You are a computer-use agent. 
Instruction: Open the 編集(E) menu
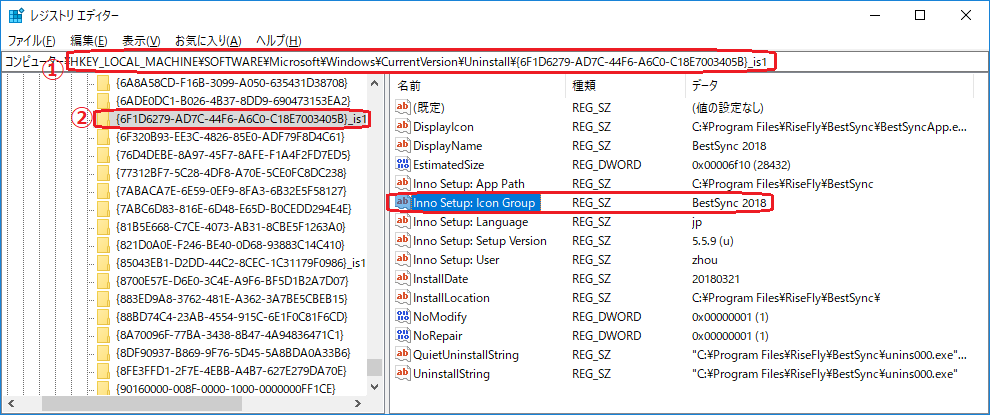click(88, 40)
